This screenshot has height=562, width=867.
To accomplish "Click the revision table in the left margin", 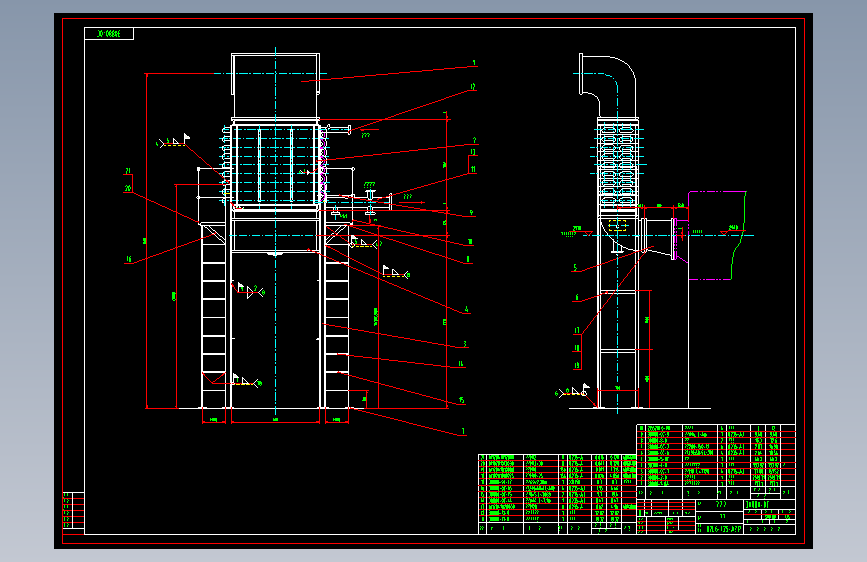I will point(74,513).
